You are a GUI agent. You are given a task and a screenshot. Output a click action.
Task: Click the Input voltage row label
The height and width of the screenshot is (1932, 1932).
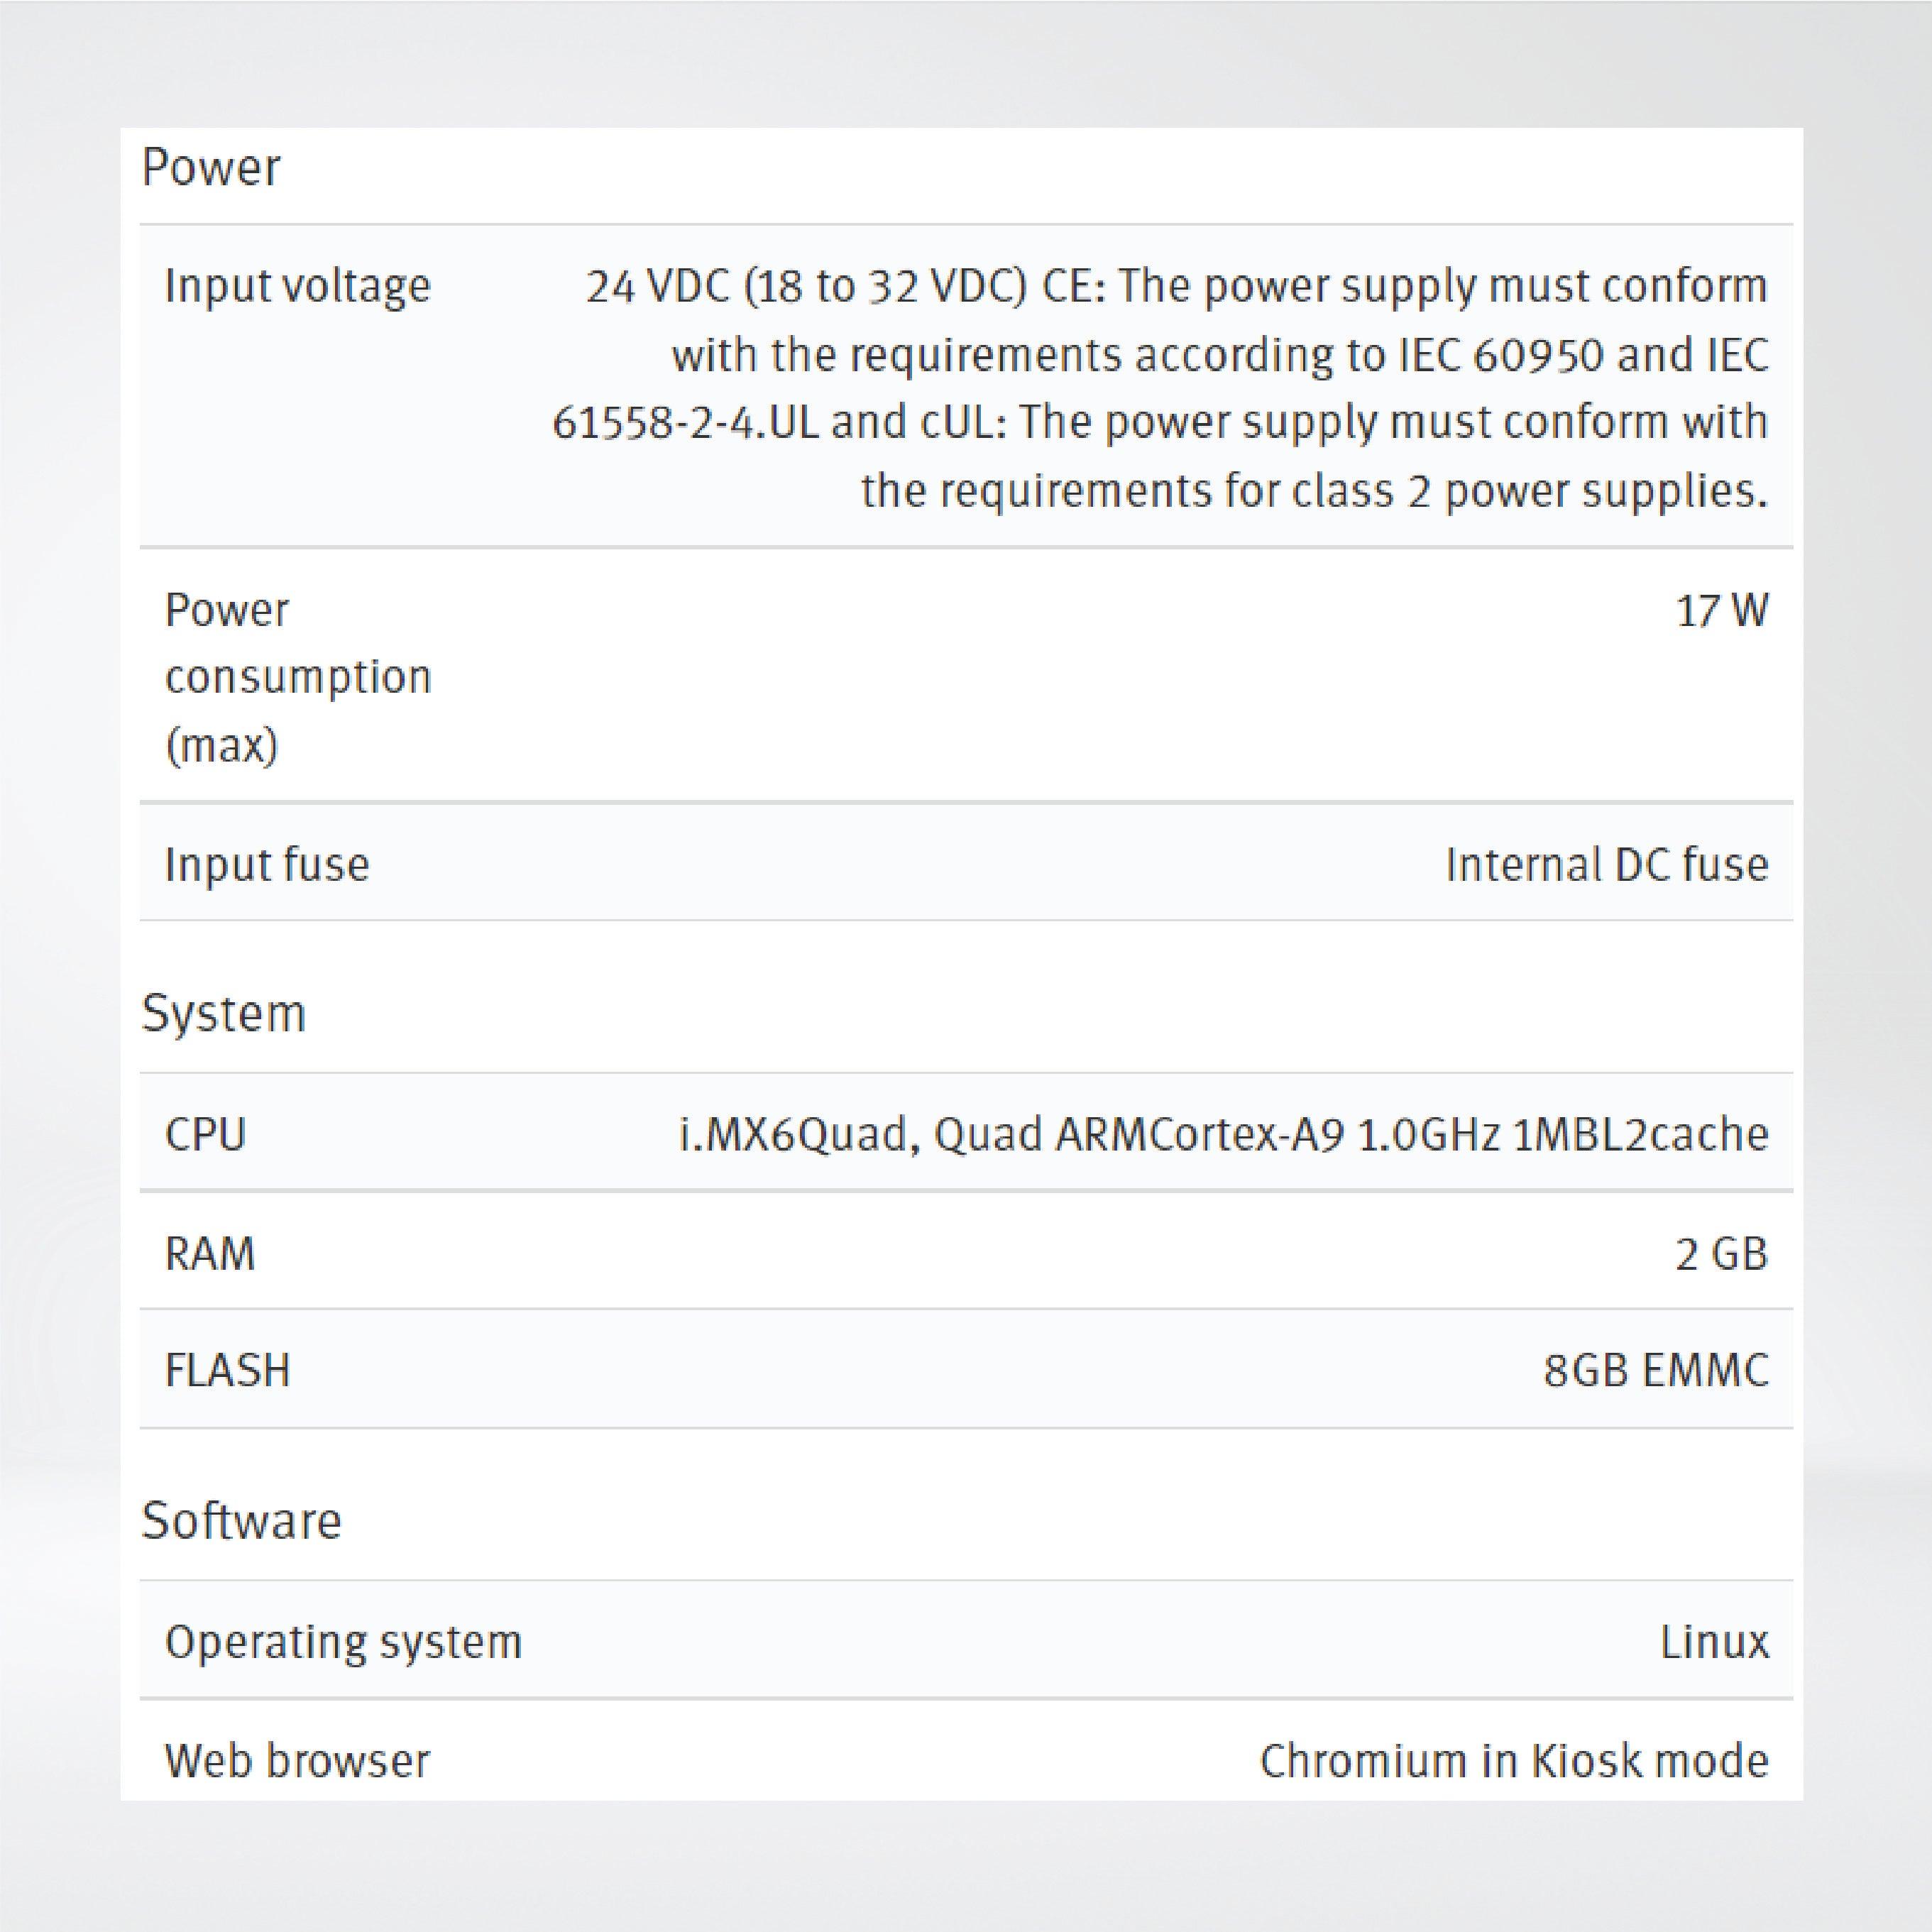coord(298,285)
